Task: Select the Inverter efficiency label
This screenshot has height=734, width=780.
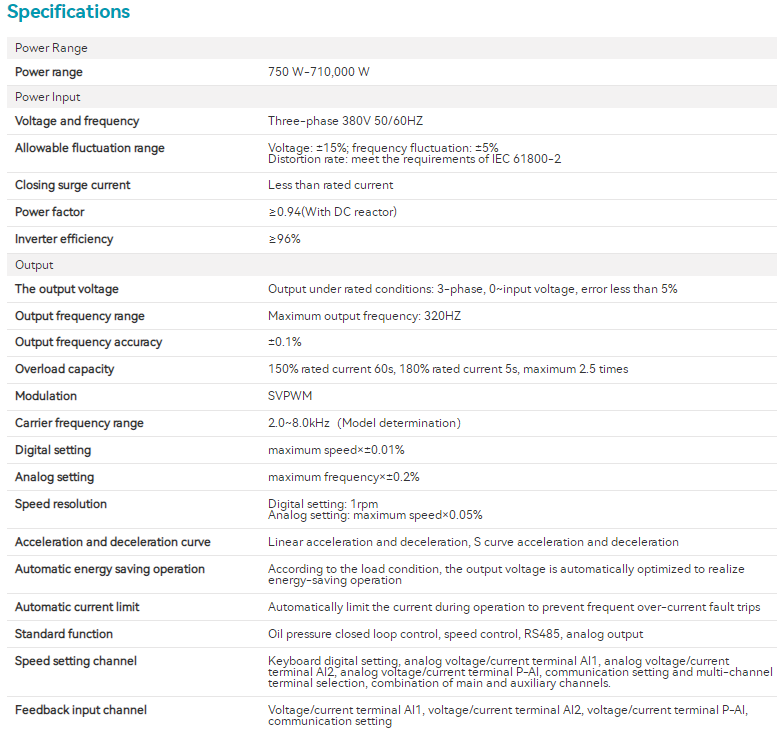Action: coord(64,239)
